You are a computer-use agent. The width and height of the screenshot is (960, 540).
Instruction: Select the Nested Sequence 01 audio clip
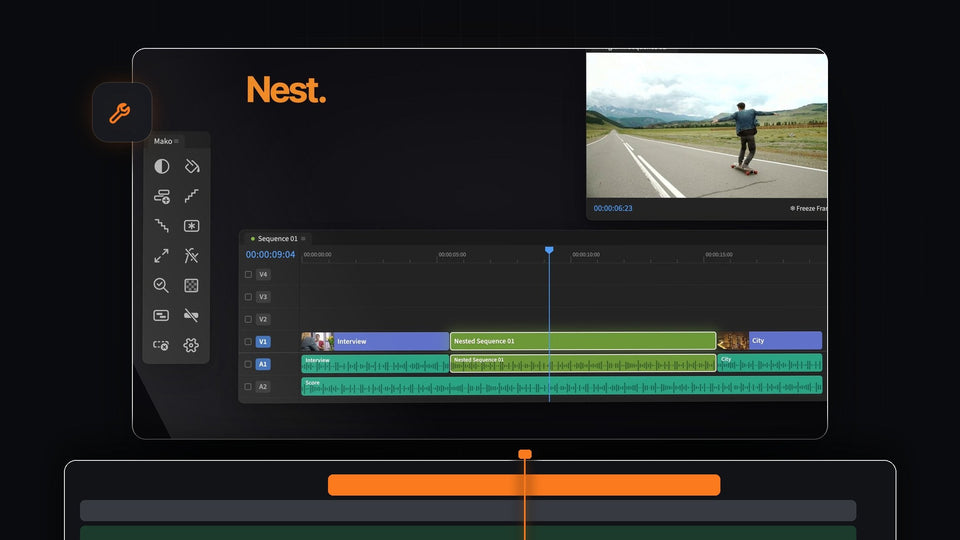(583, 363)
